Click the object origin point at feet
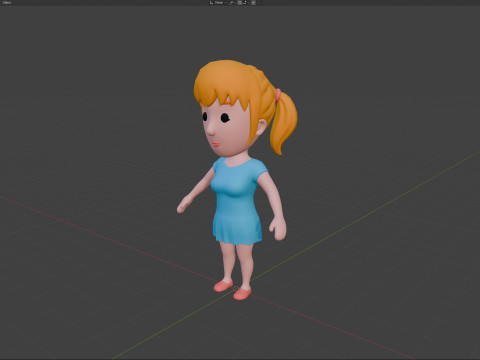Image resolution: width=480 pixels, height=360 pixels. pos(236,289)
